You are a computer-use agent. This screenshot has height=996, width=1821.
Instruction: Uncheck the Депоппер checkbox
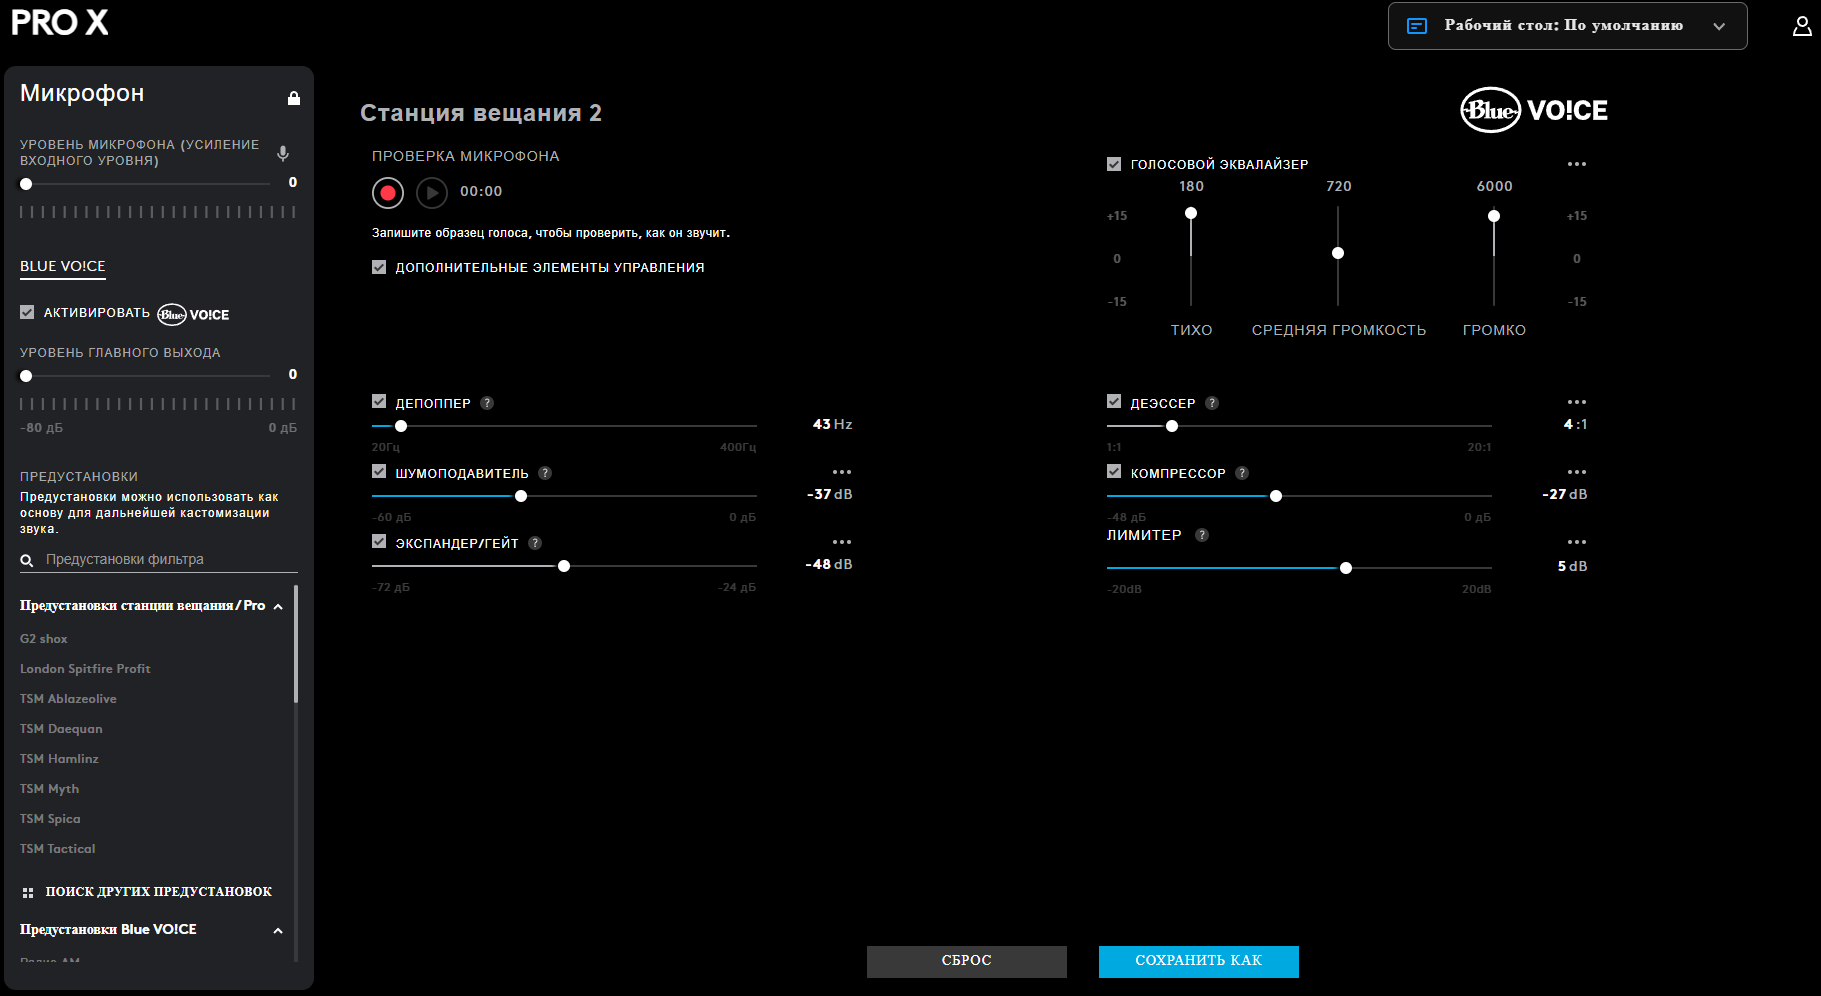[x=379, y=401]
